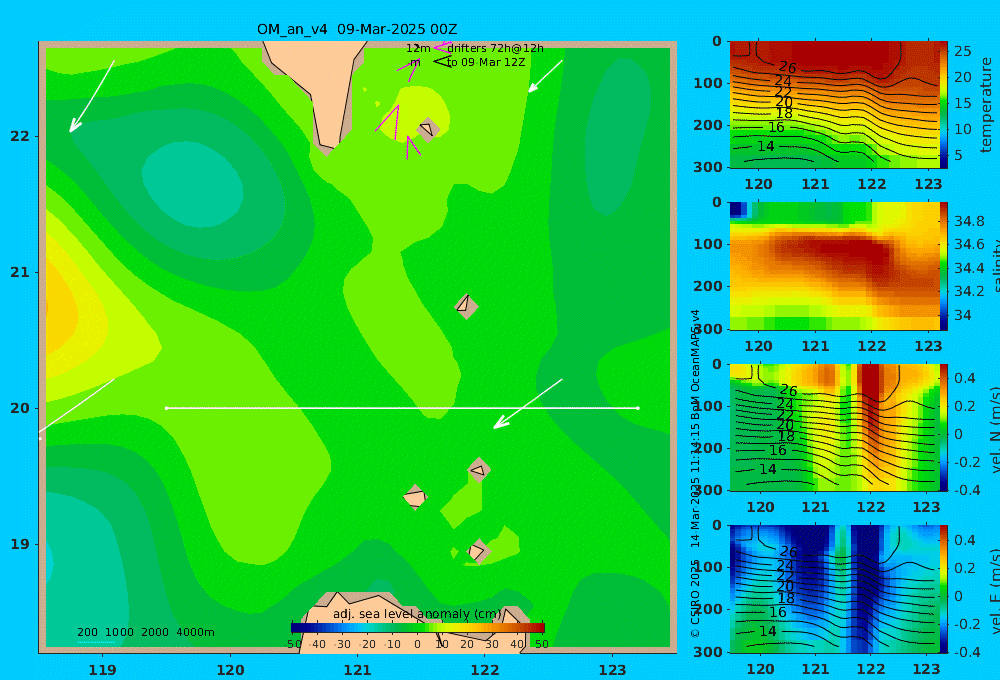Click contour label 18 in the vel. N panel
Image resolution: width=1000 pixels, height=680 pixels.
pyautogui.click(x=786, y=436)
